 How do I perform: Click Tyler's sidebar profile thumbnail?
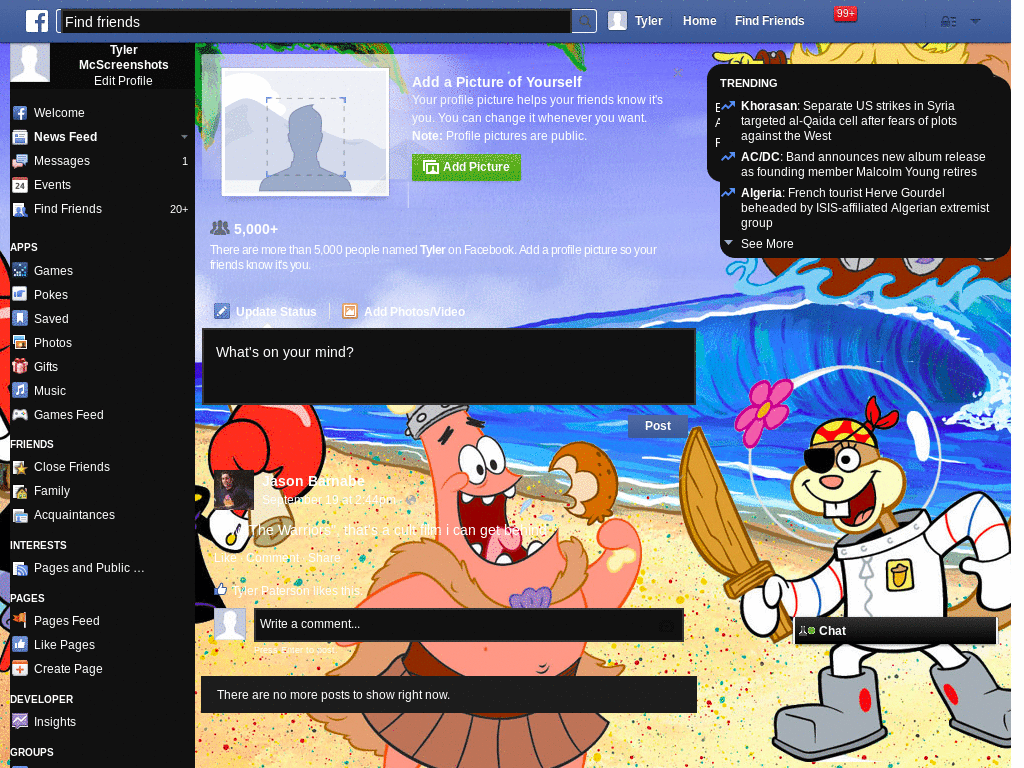tap(30, 63)
